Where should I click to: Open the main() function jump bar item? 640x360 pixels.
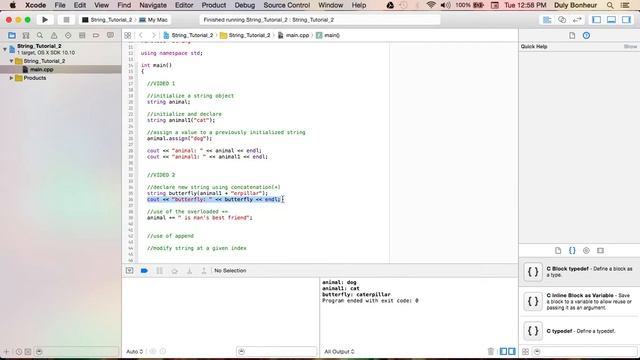coord(328,36)
